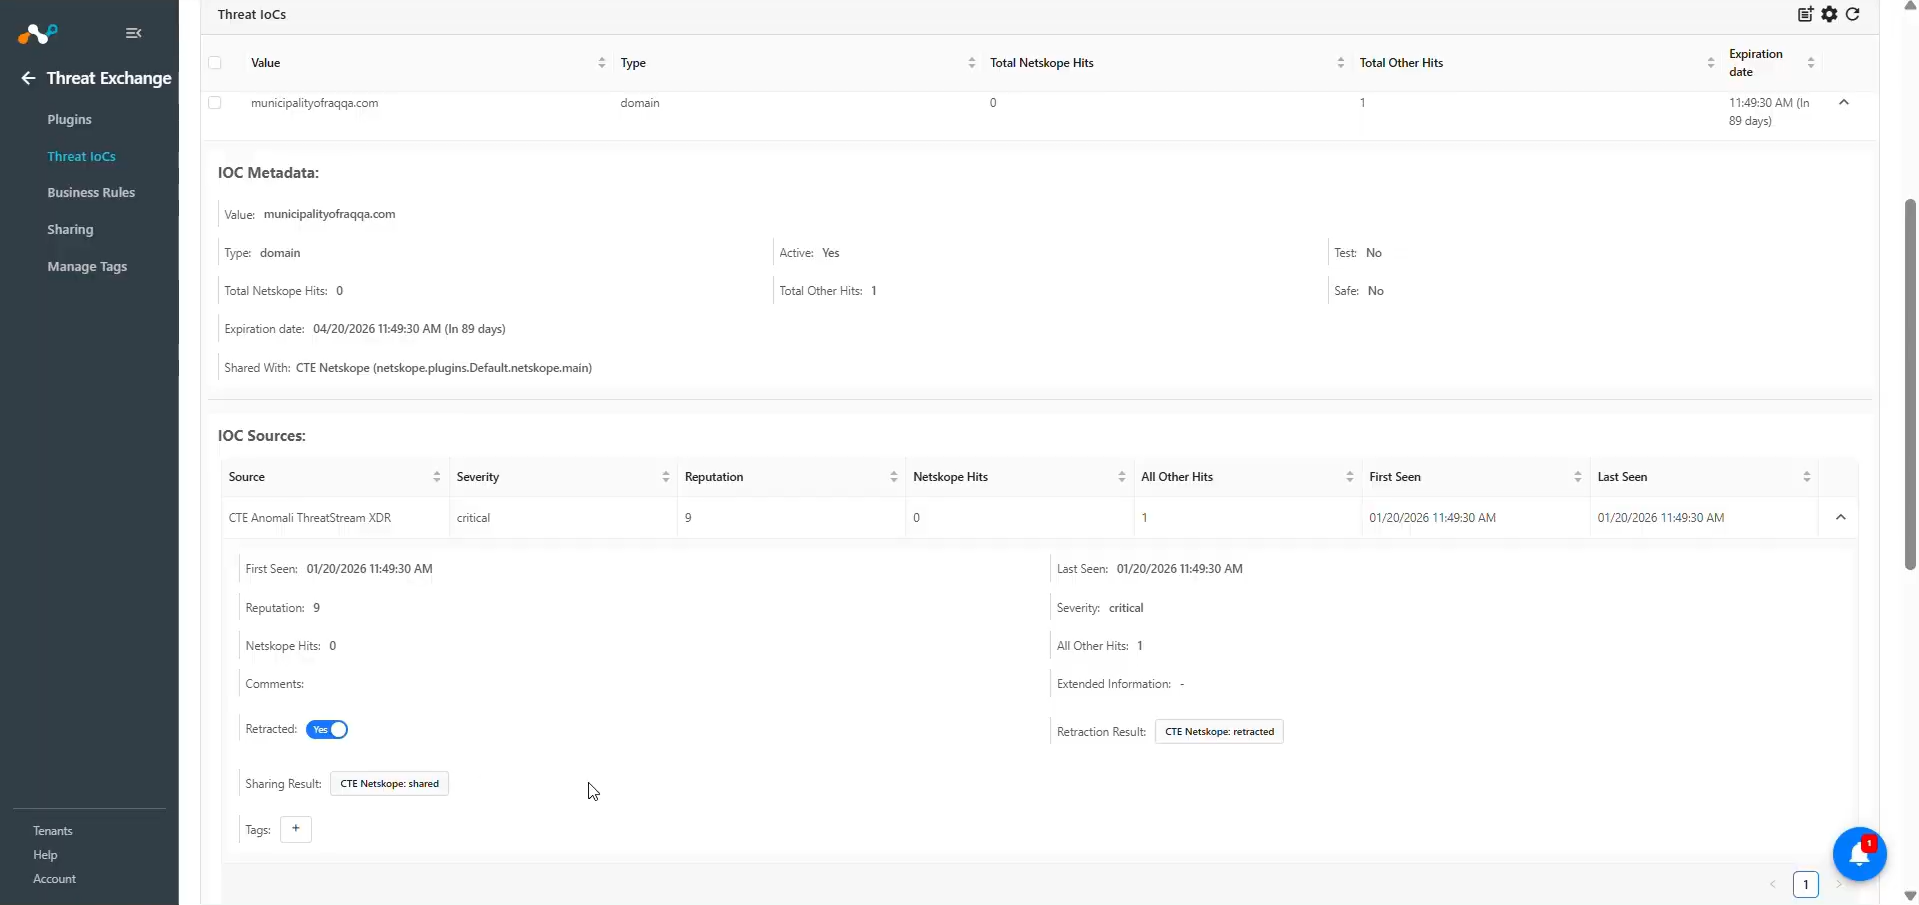
Task: Sort by Total Other Hits column
Action: click(x=1711, y=63)
